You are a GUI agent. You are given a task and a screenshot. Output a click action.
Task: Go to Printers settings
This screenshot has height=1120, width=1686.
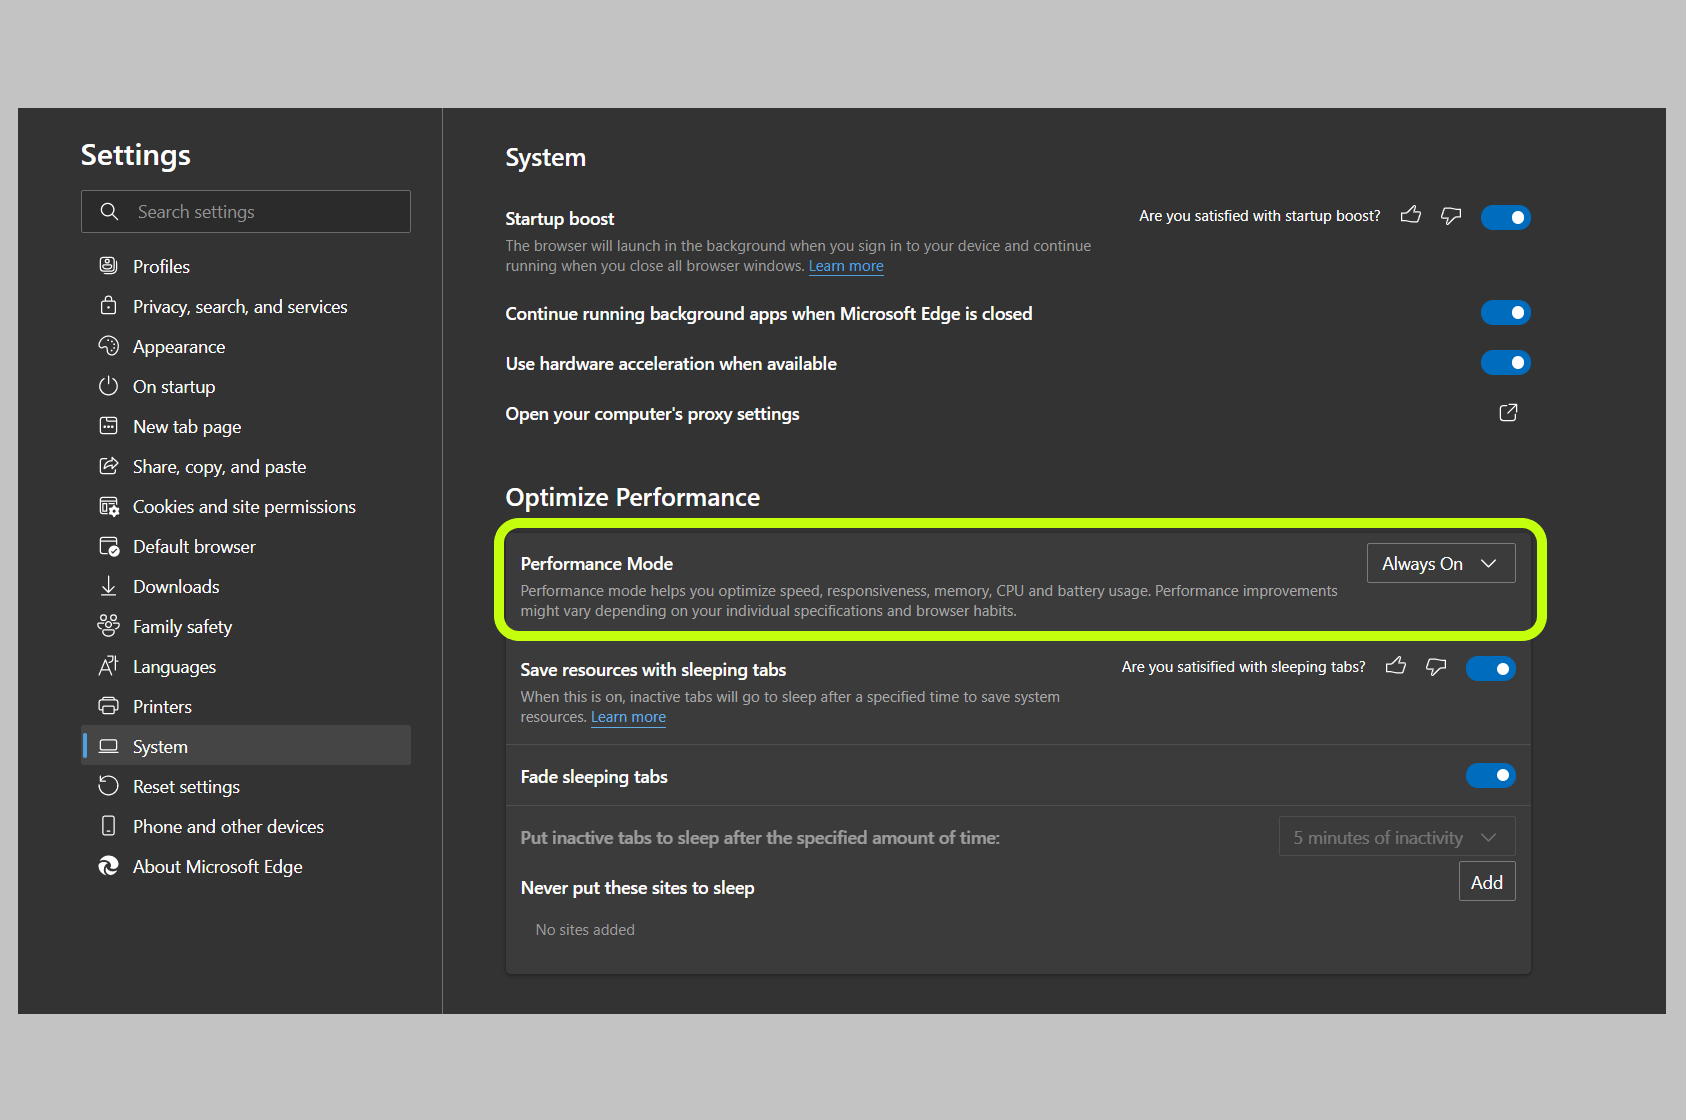pos(246,706)
